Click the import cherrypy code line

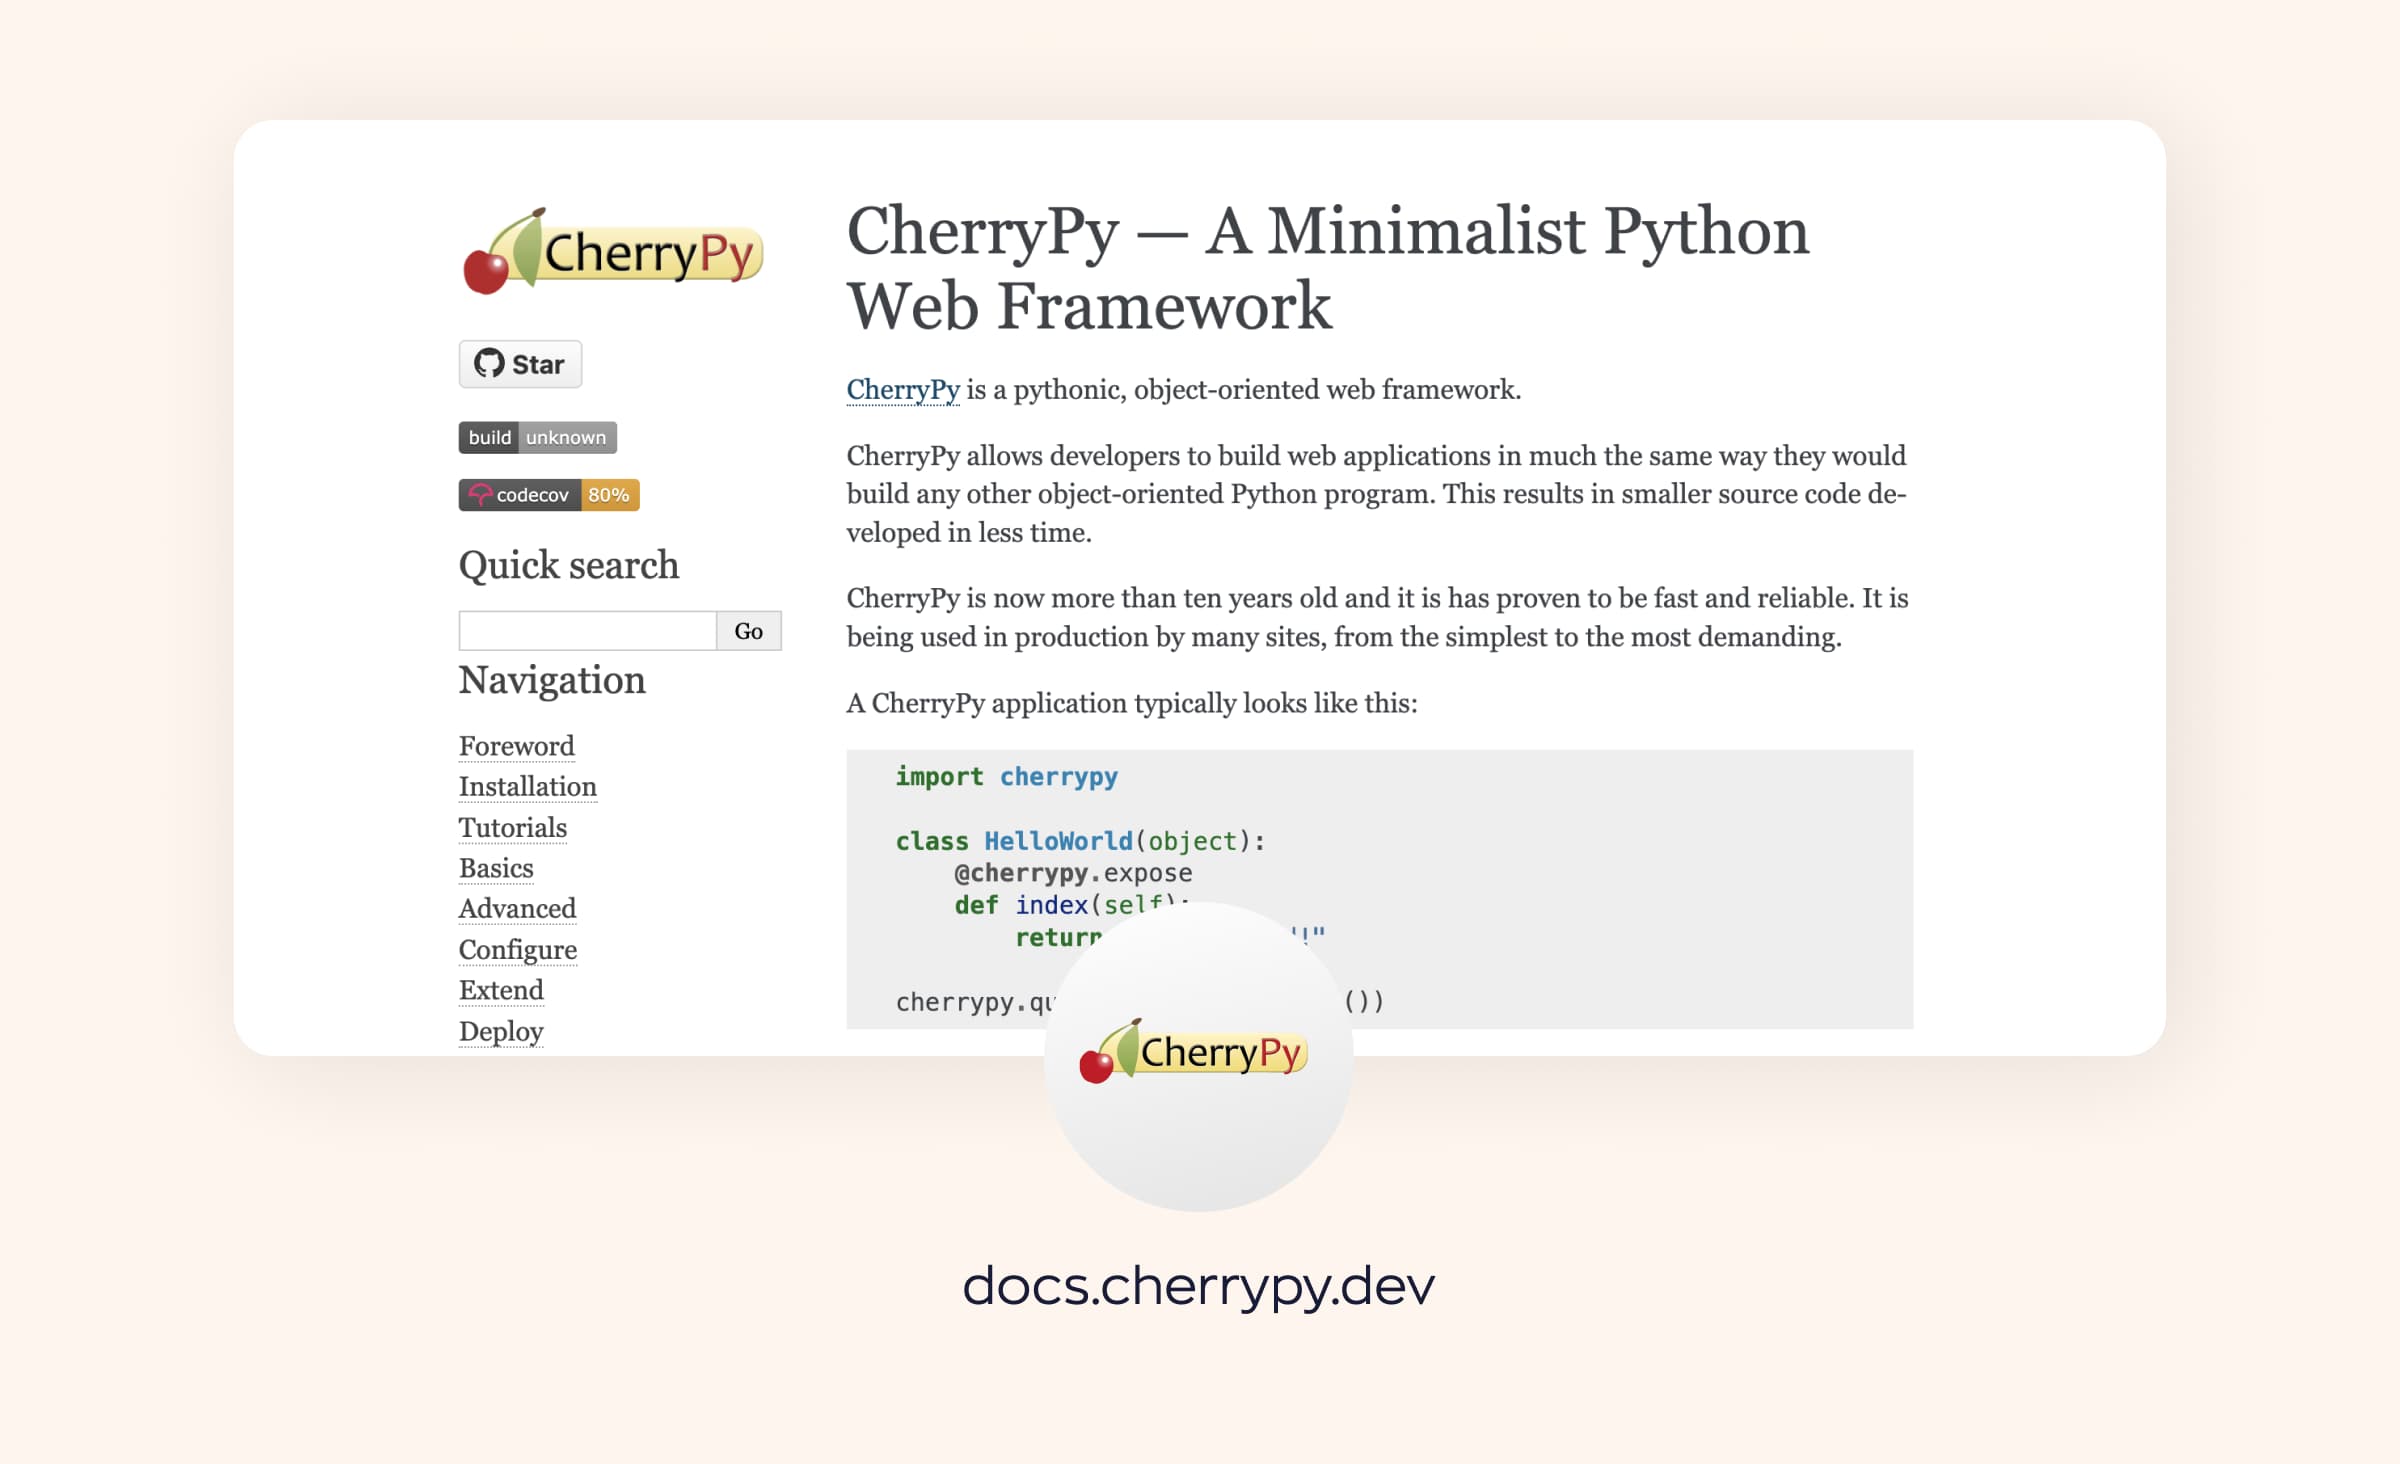click(x=1006, y=777)
